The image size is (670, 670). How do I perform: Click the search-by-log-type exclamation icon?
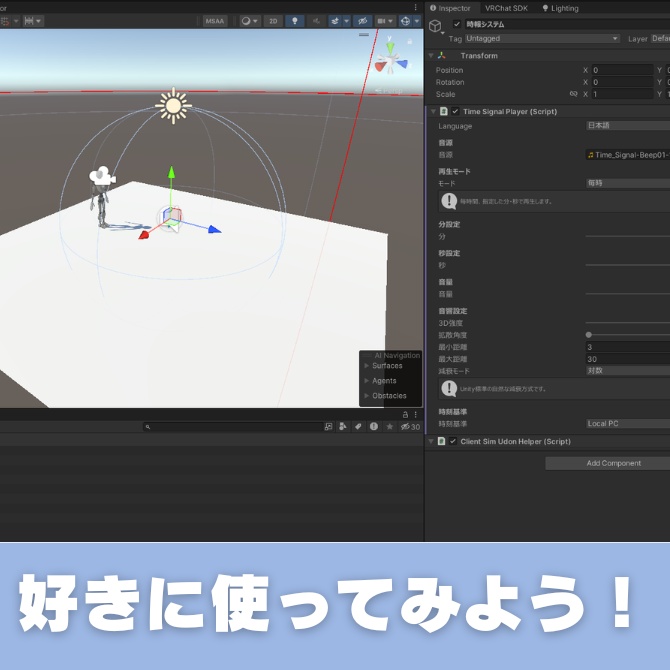(373, 426)
